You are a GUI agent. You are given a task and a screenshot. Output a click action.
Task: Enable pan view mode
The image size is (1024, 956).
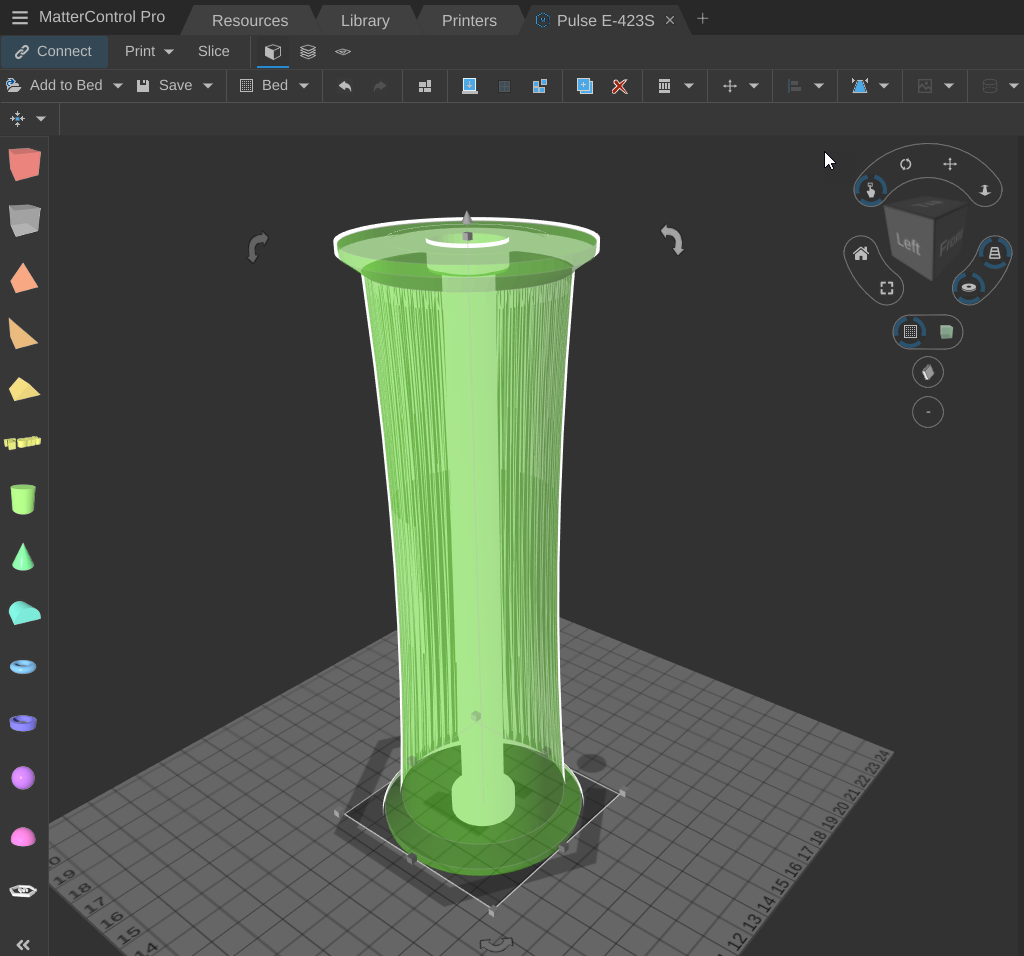[x=950, y=164]
